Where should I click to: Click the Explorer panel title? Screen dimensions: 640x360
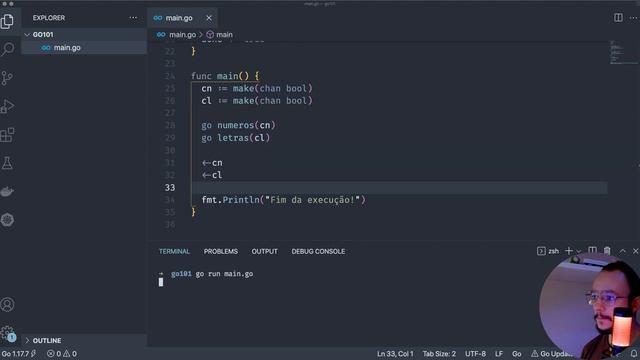[49, 18]
